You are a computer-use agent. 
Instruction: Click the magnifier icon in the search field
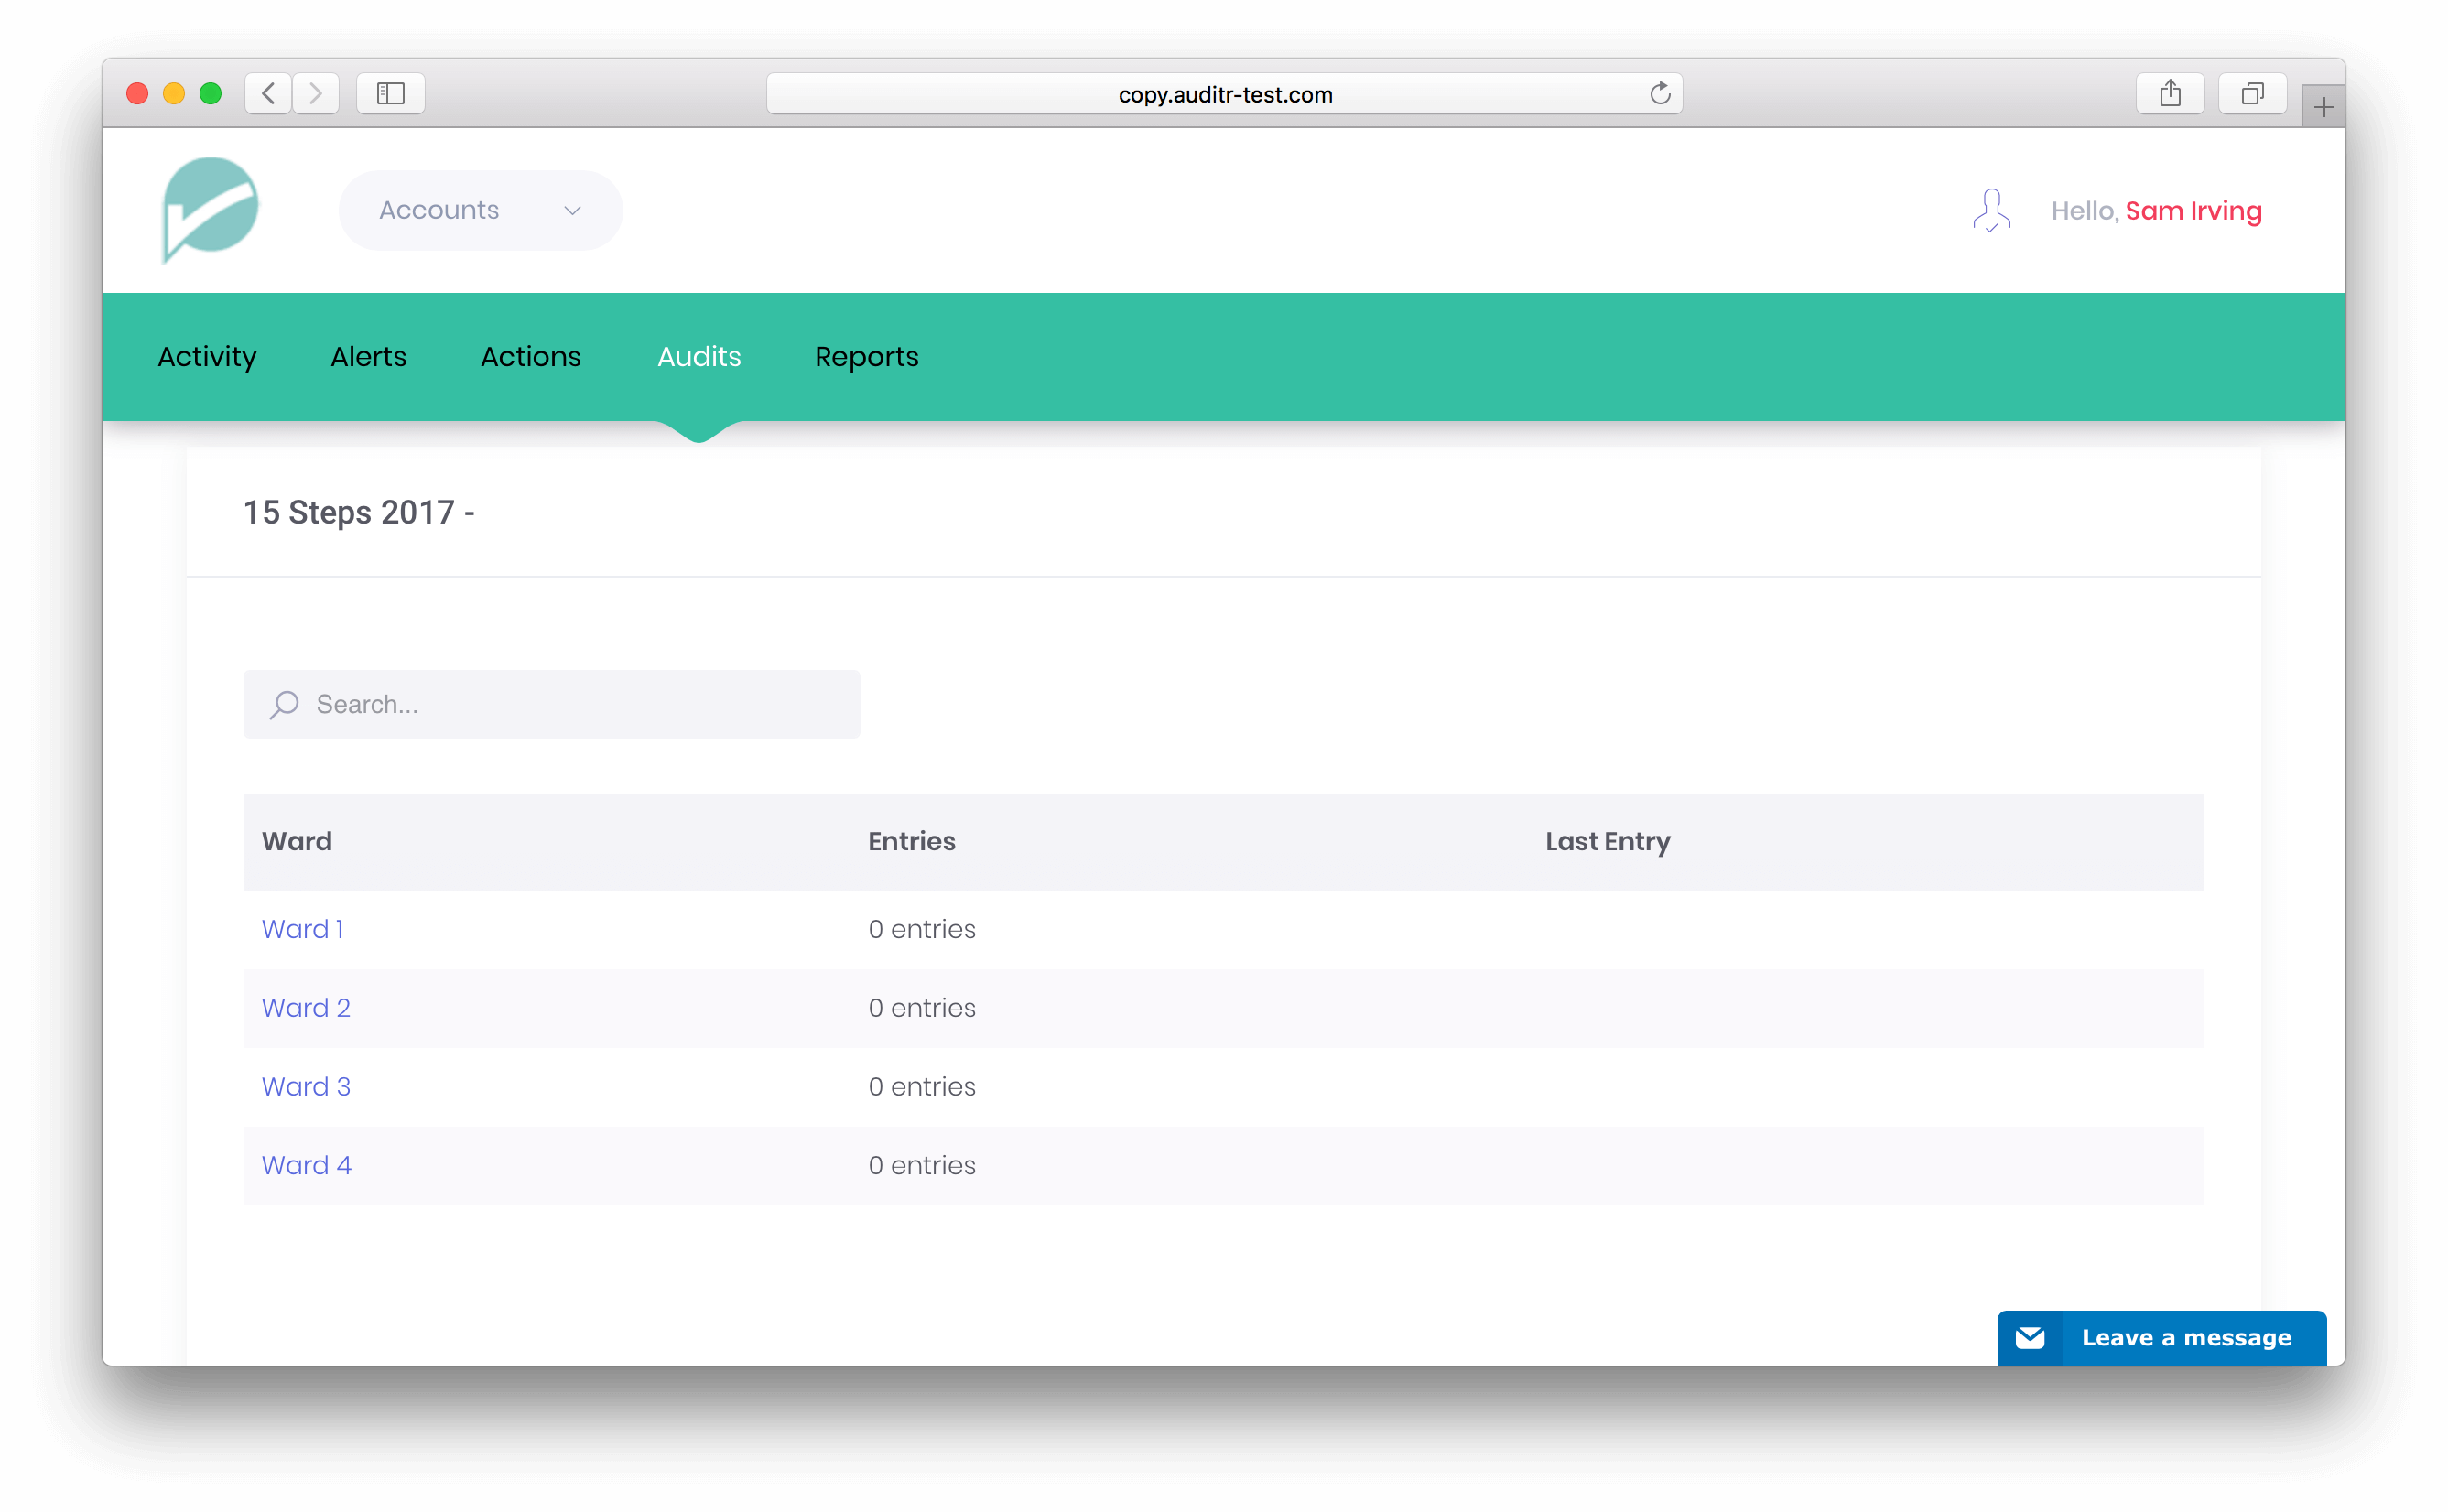[284, 705]
